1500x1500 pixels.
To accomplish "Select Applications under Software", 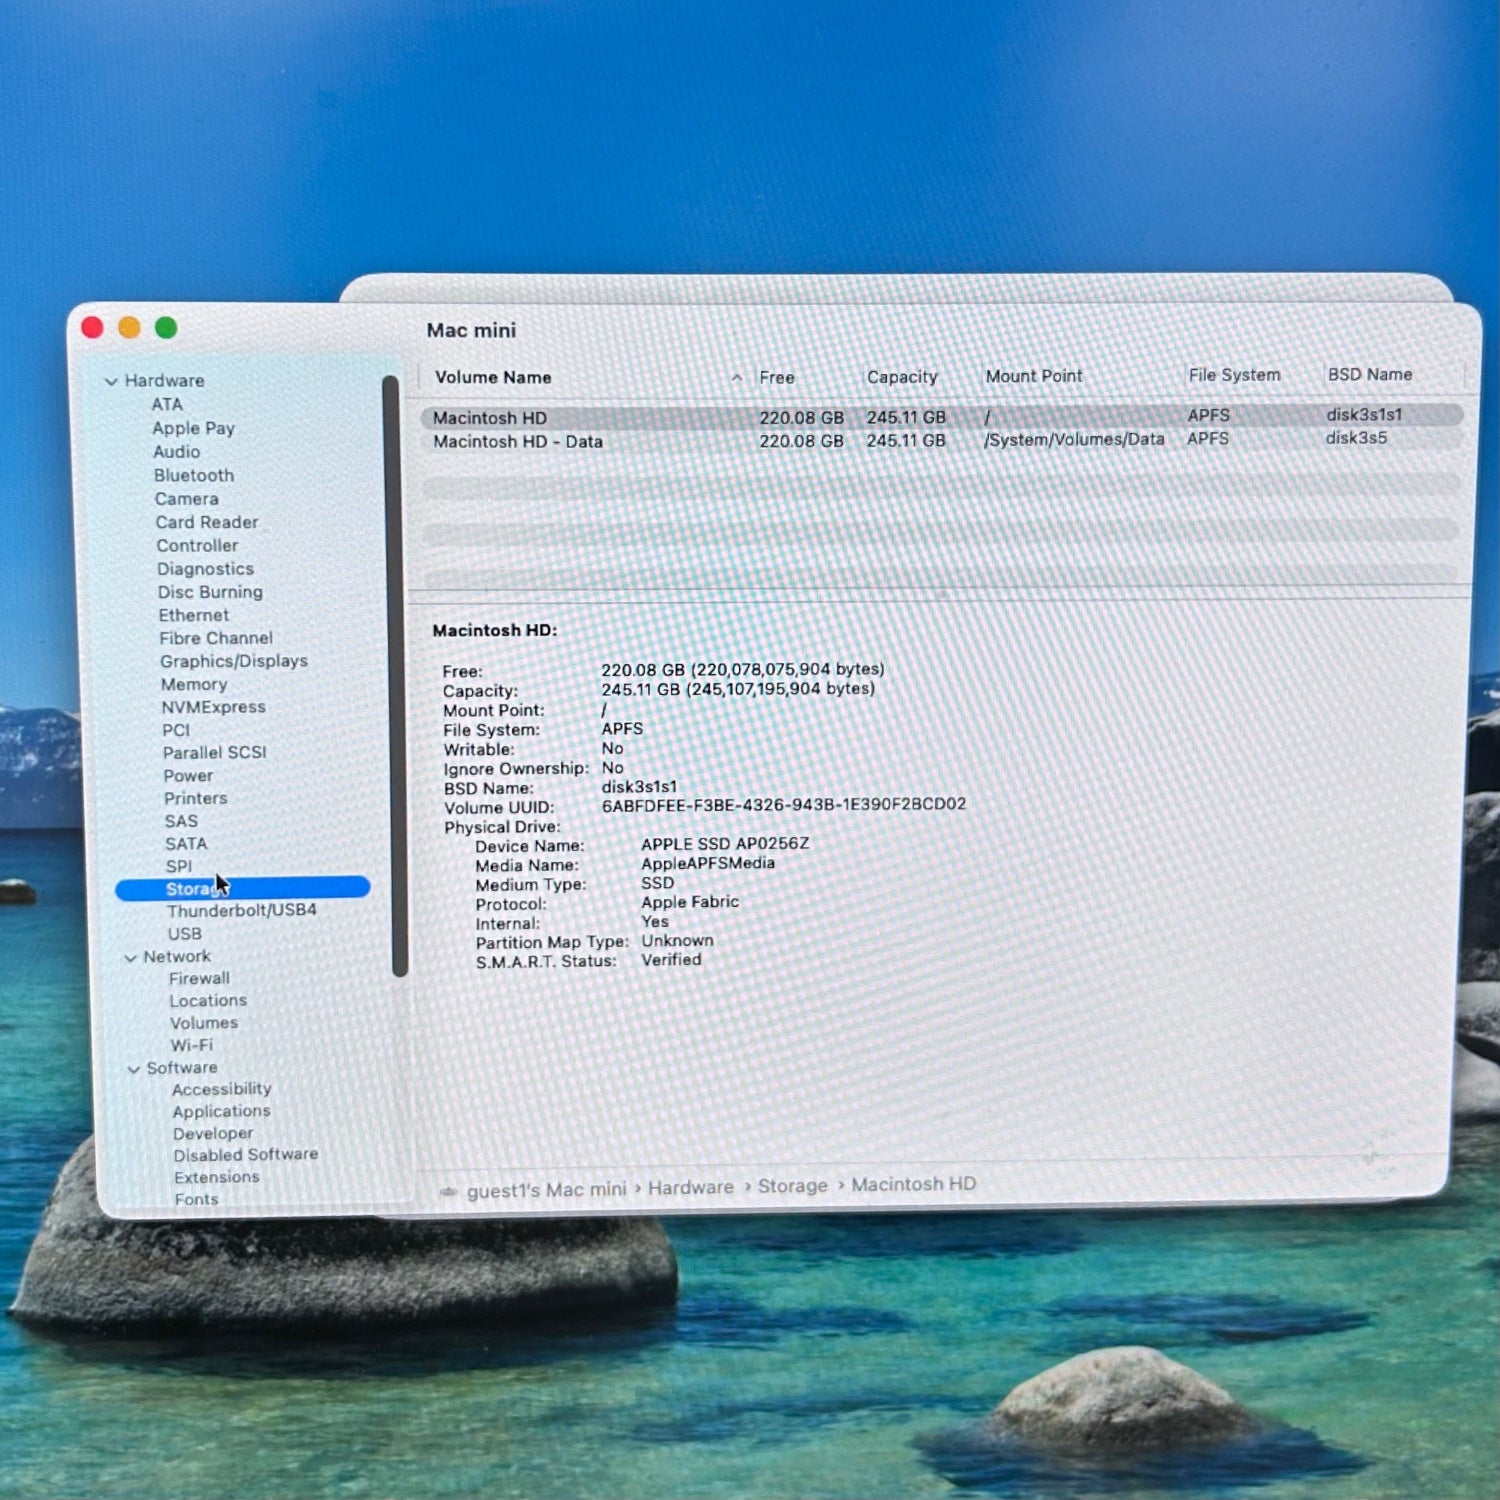I will point(221,1111).
